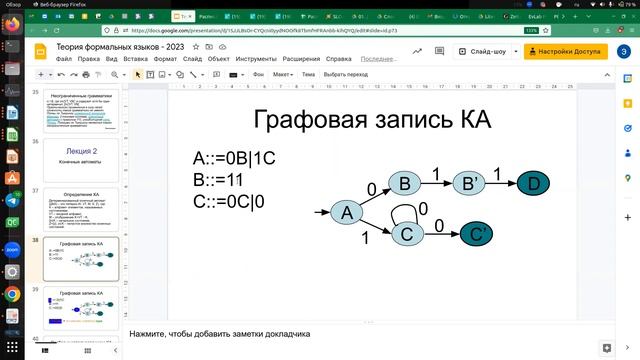Open the Инструменты menu
The width and height of the screenshot is (640, 360).
point(256,59)
